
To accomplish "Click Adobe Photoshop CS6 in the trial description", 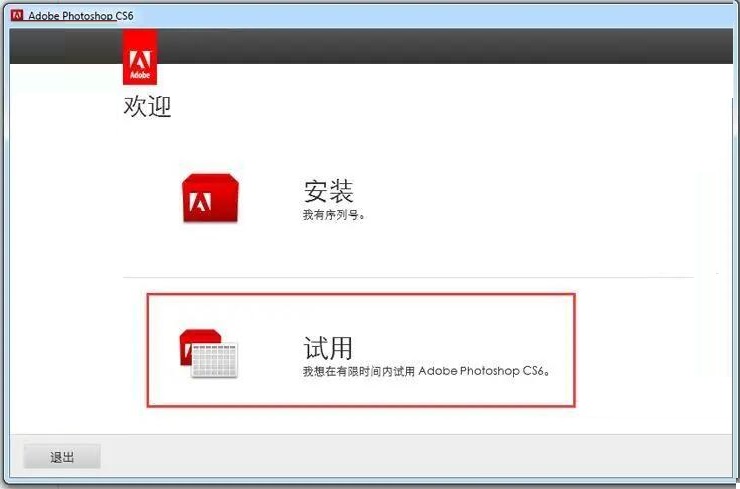I will pyautogui.click(x=482, y=371).
